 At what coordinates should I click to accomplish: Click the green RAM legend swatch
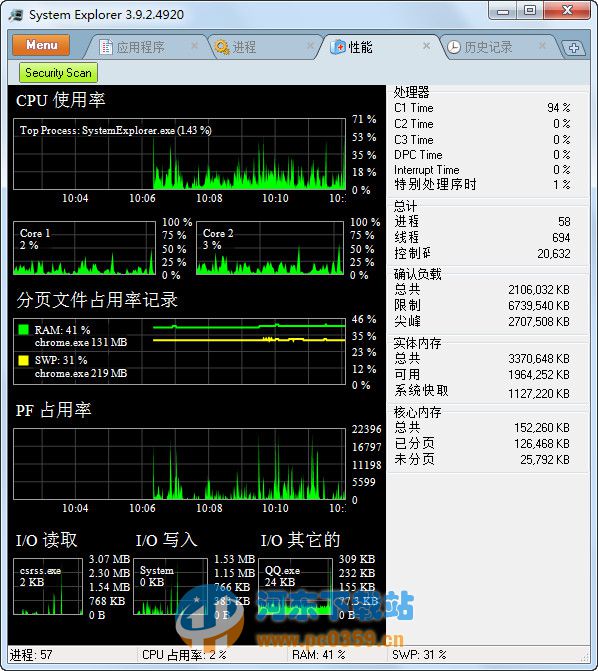tap(24, 330)
